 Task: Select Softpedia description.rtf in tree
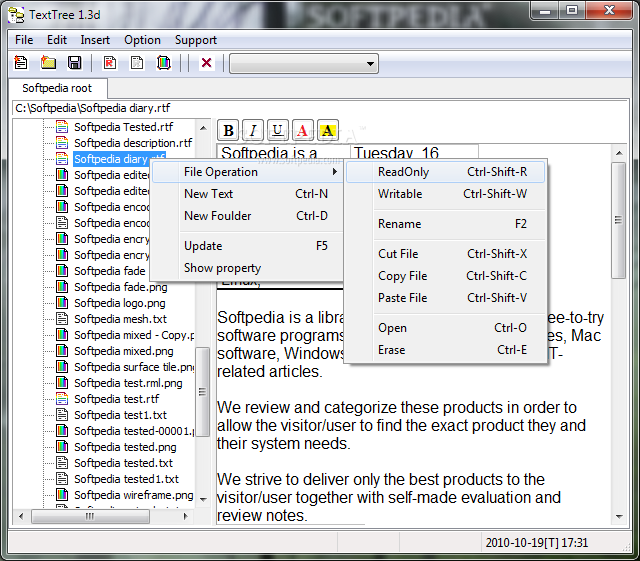tap(133, 143)
